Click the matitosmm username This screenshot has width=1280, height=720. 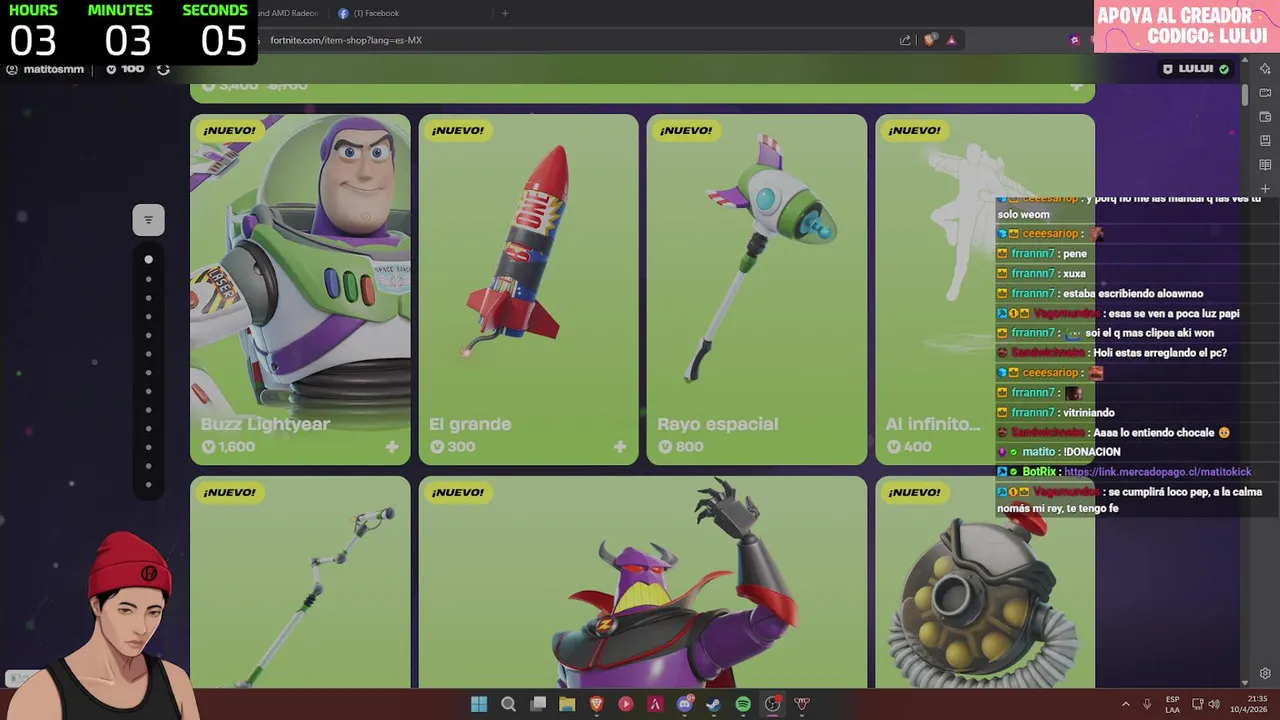(x=53, y=69)
